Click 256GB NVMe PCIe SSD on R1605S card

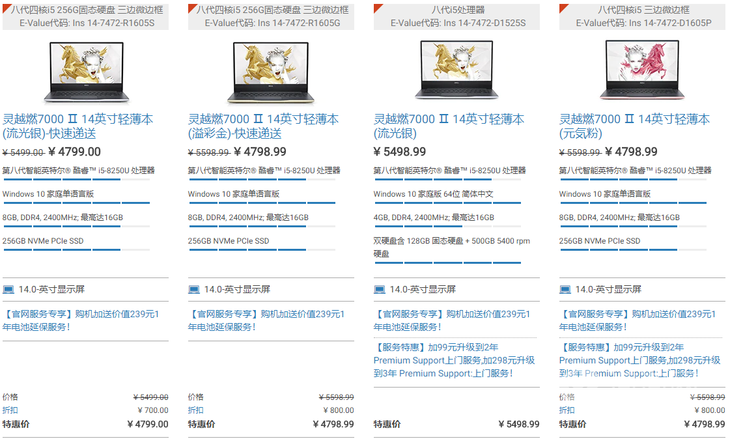(43, 241)
